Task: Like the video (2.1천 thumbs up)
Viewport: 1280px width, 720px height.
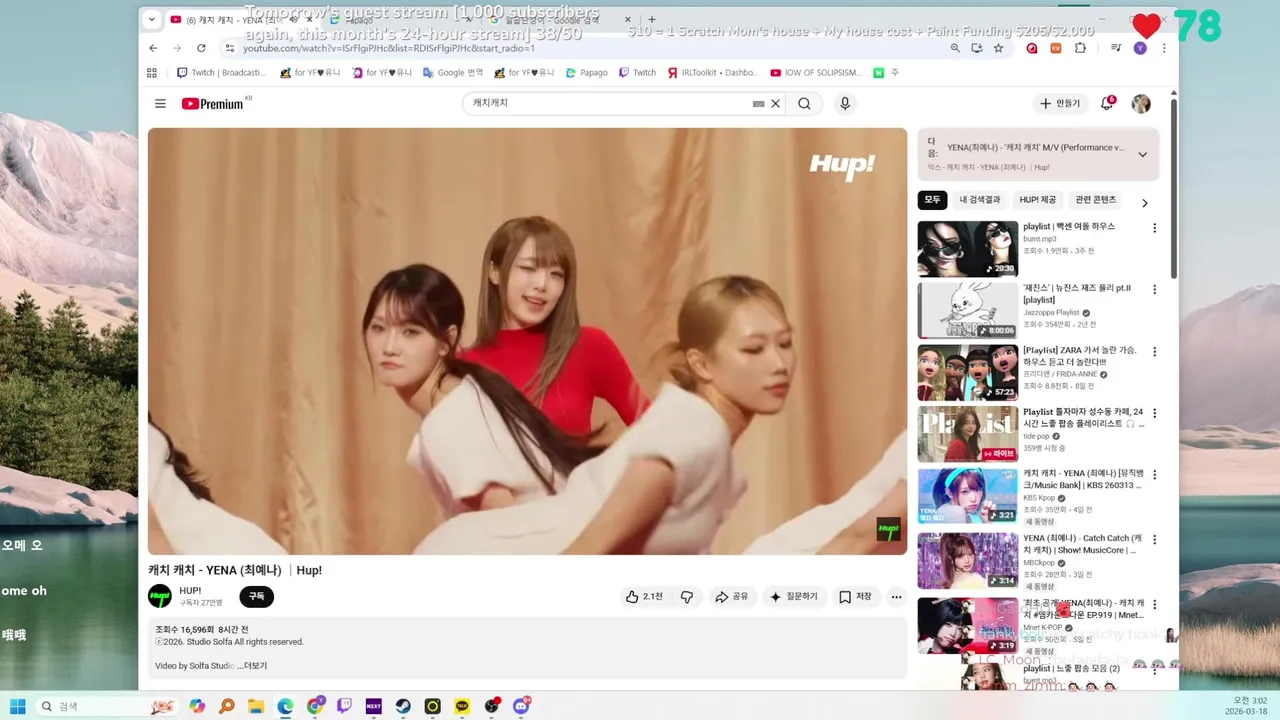Action: 644,597
